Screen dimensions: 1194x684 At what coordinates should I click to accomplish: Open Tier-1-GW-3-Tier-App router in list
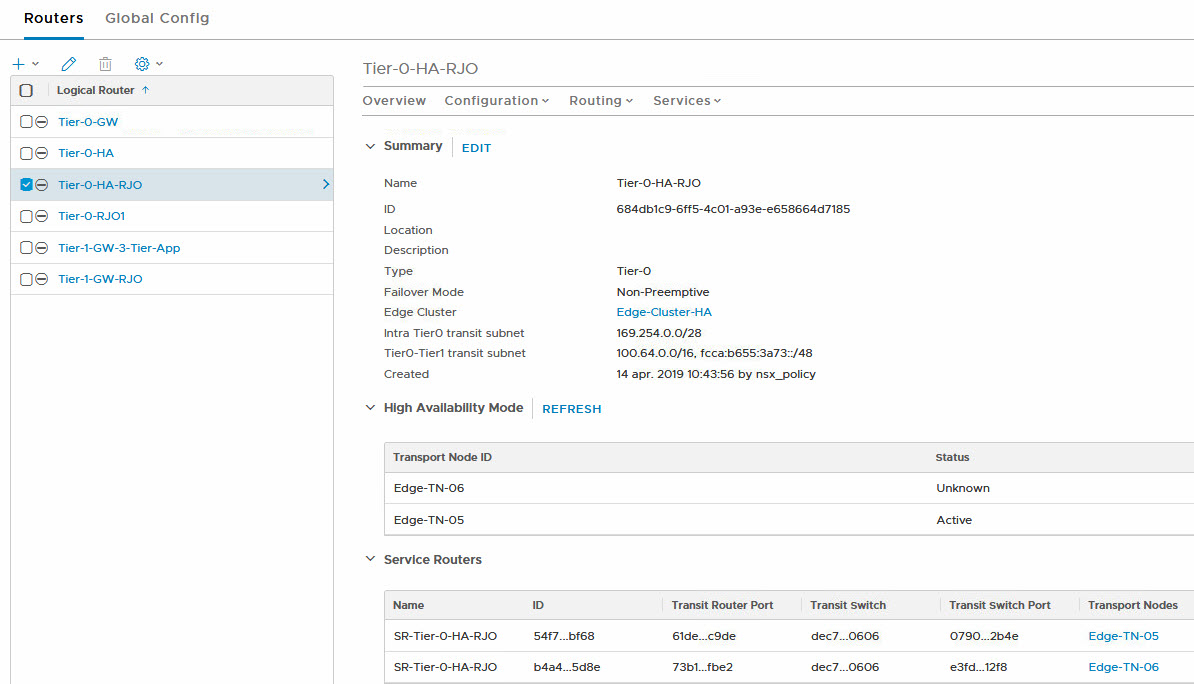(x=119, y=248)
